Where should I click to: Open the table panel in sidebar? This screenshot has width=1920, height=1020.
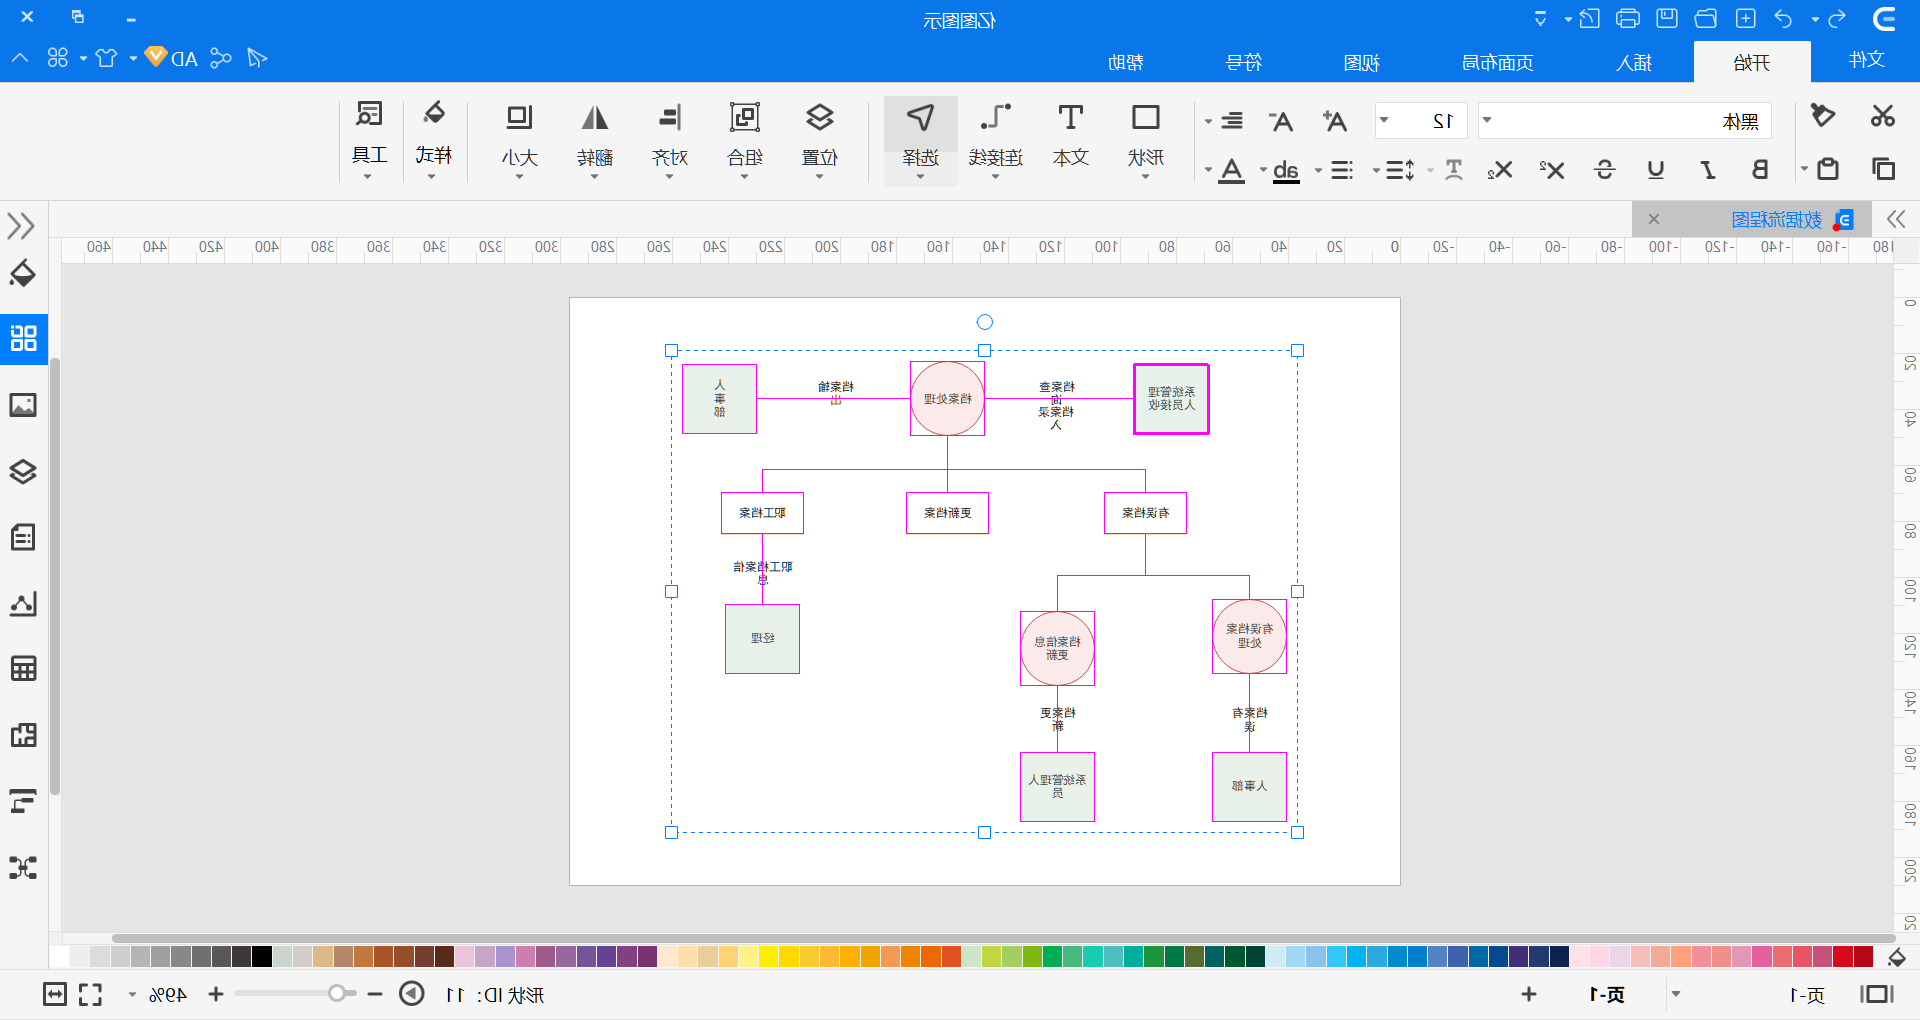click(x=23, y=668)
